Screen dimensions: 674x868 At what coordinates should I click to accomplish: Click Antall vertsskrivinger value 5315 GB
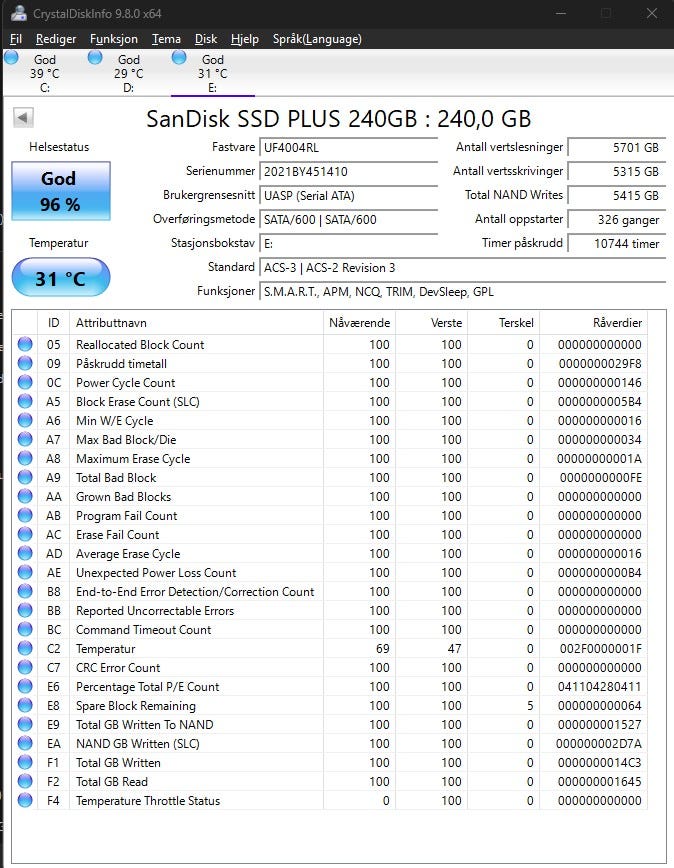click(x=617, y=171)
